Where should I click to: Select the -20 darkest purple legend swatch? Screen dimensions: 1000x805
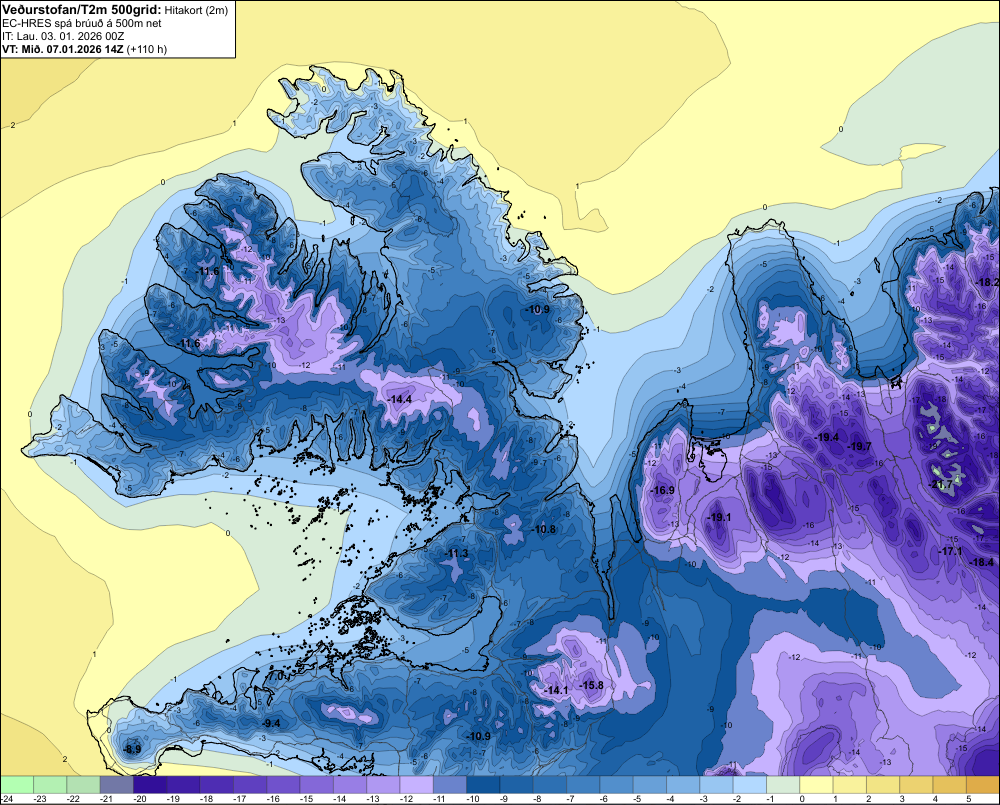click(150, 784)
